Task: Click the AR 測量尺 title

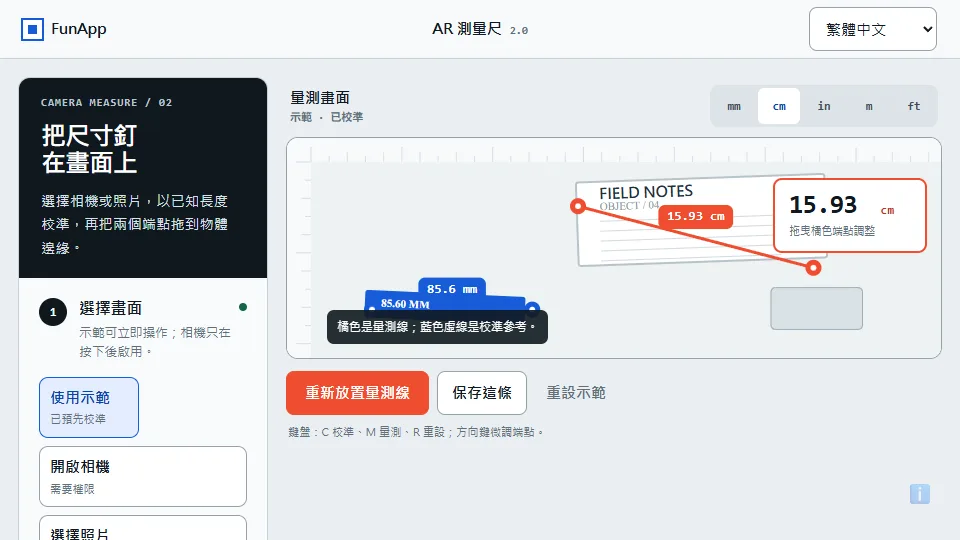Action: [x=467, y=29]
